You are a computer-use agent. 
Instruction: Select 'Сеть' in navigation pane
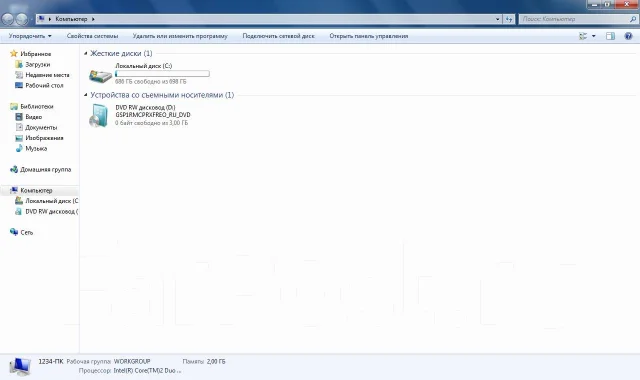[22, 232]
